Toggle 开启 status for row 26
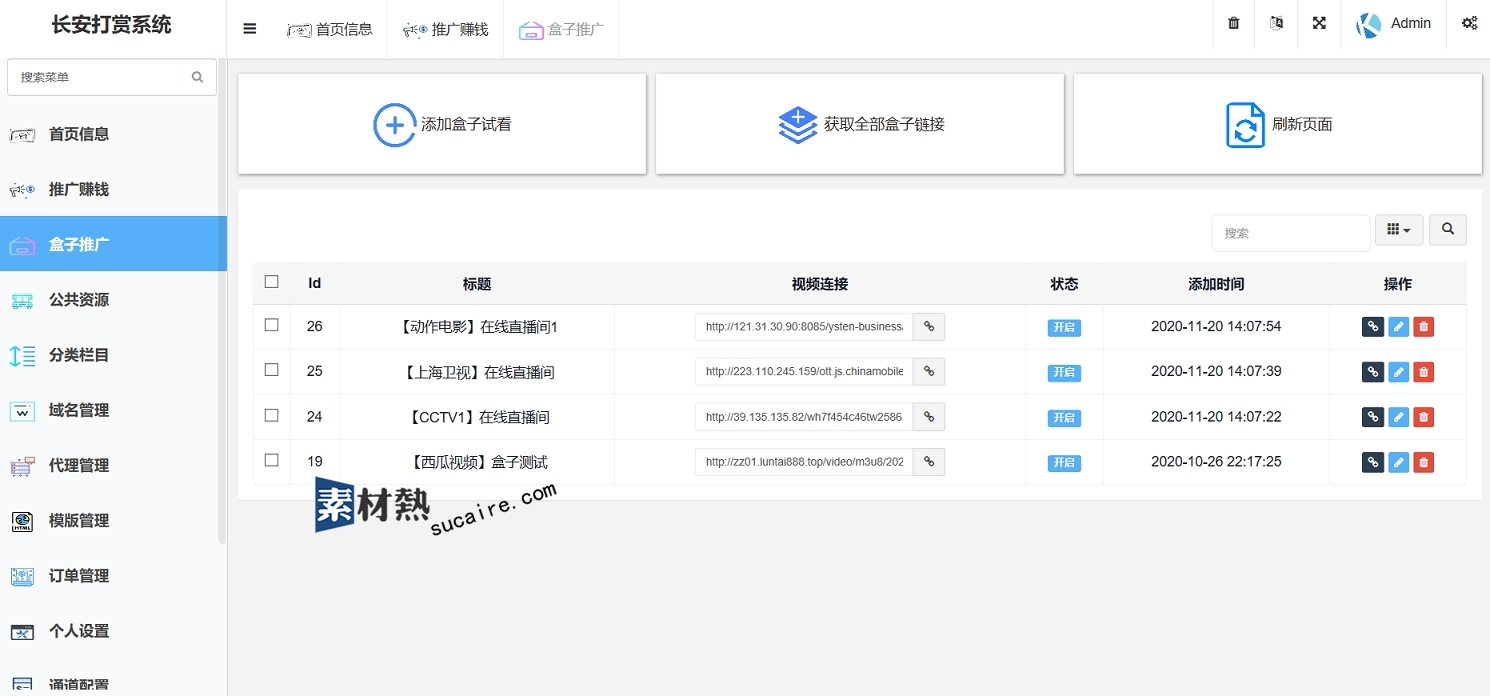 pyautogui.click(x=1064, y=327)
